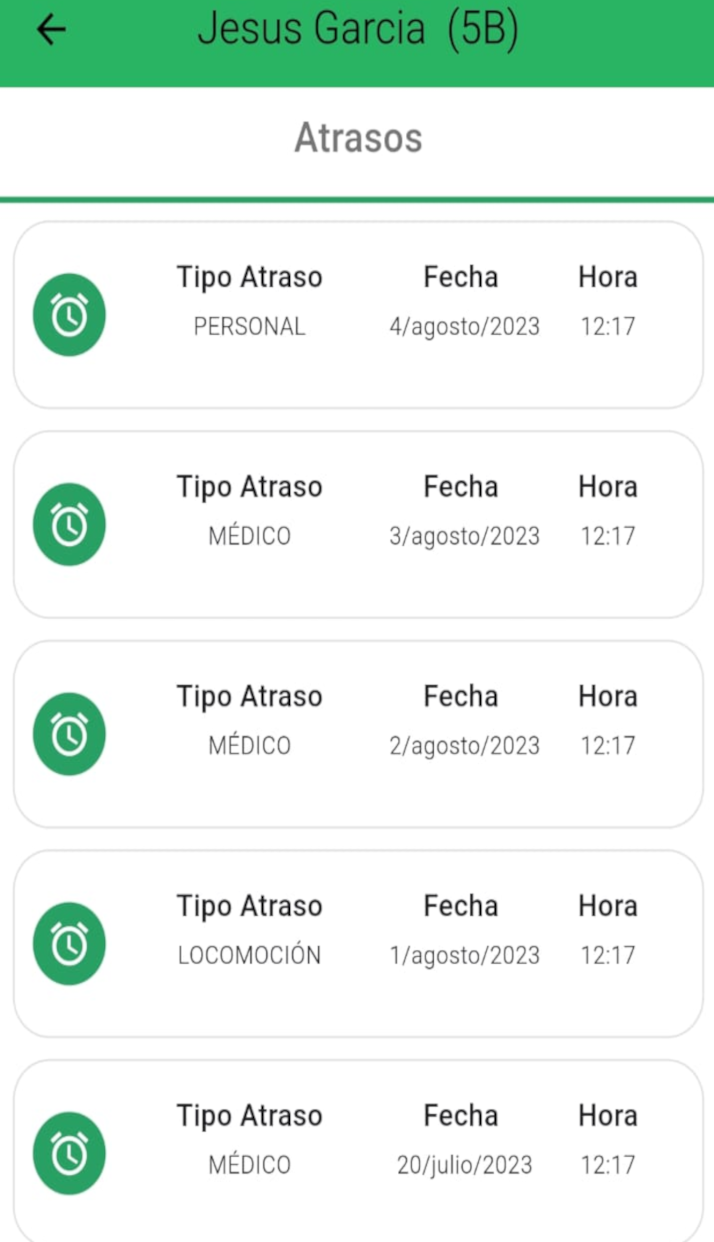Image resolution: width=714 pixels, height=1242 pixels.
Task: Click the Fecha label above 2/agosto/2023
Action: [x=461, y=696]
